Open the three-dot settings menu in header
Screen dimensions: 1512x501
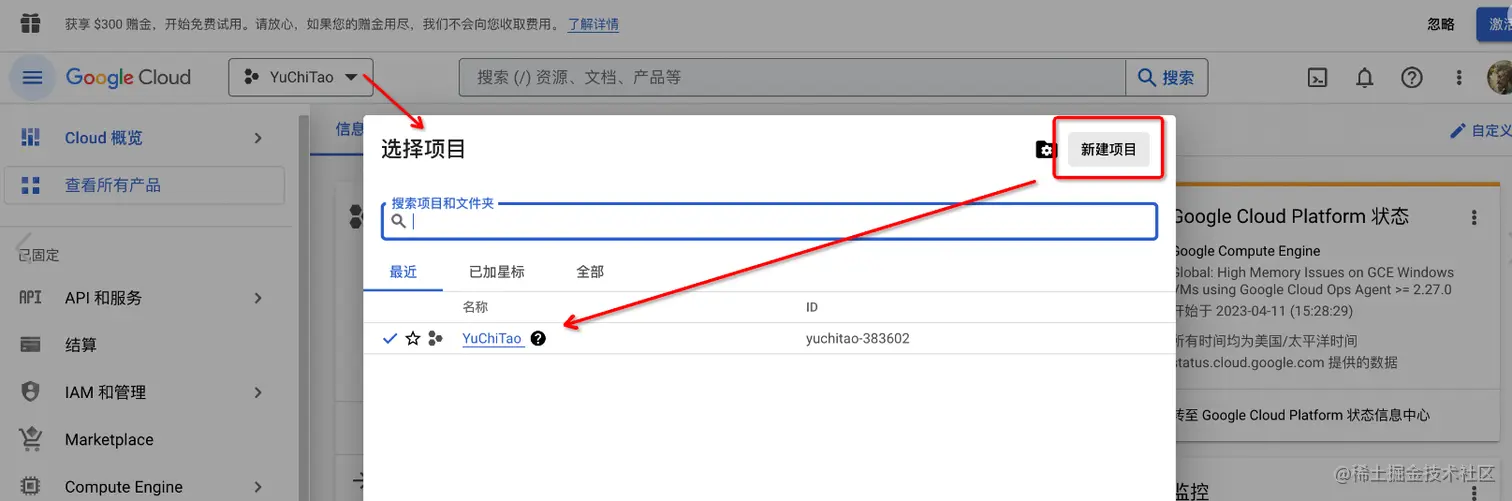[1459, 77]
